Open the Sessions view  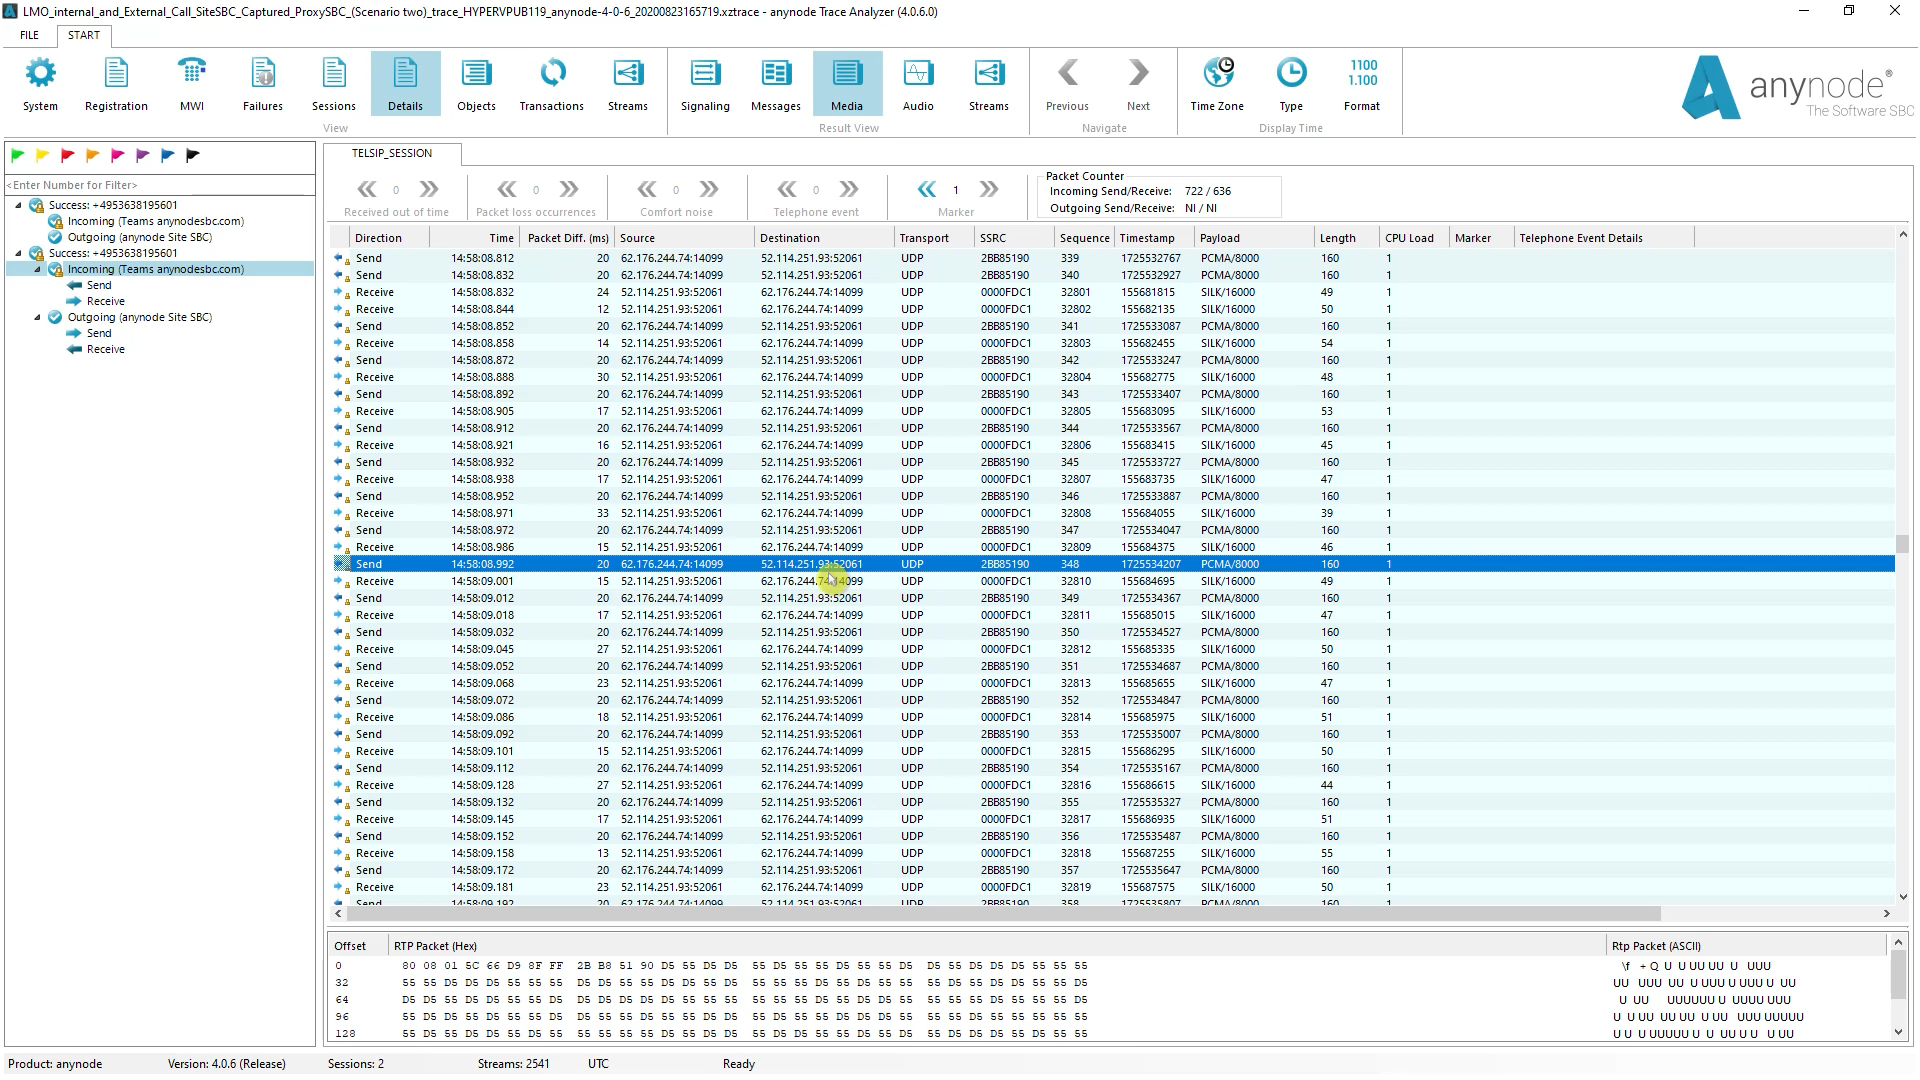click(334, 84)
